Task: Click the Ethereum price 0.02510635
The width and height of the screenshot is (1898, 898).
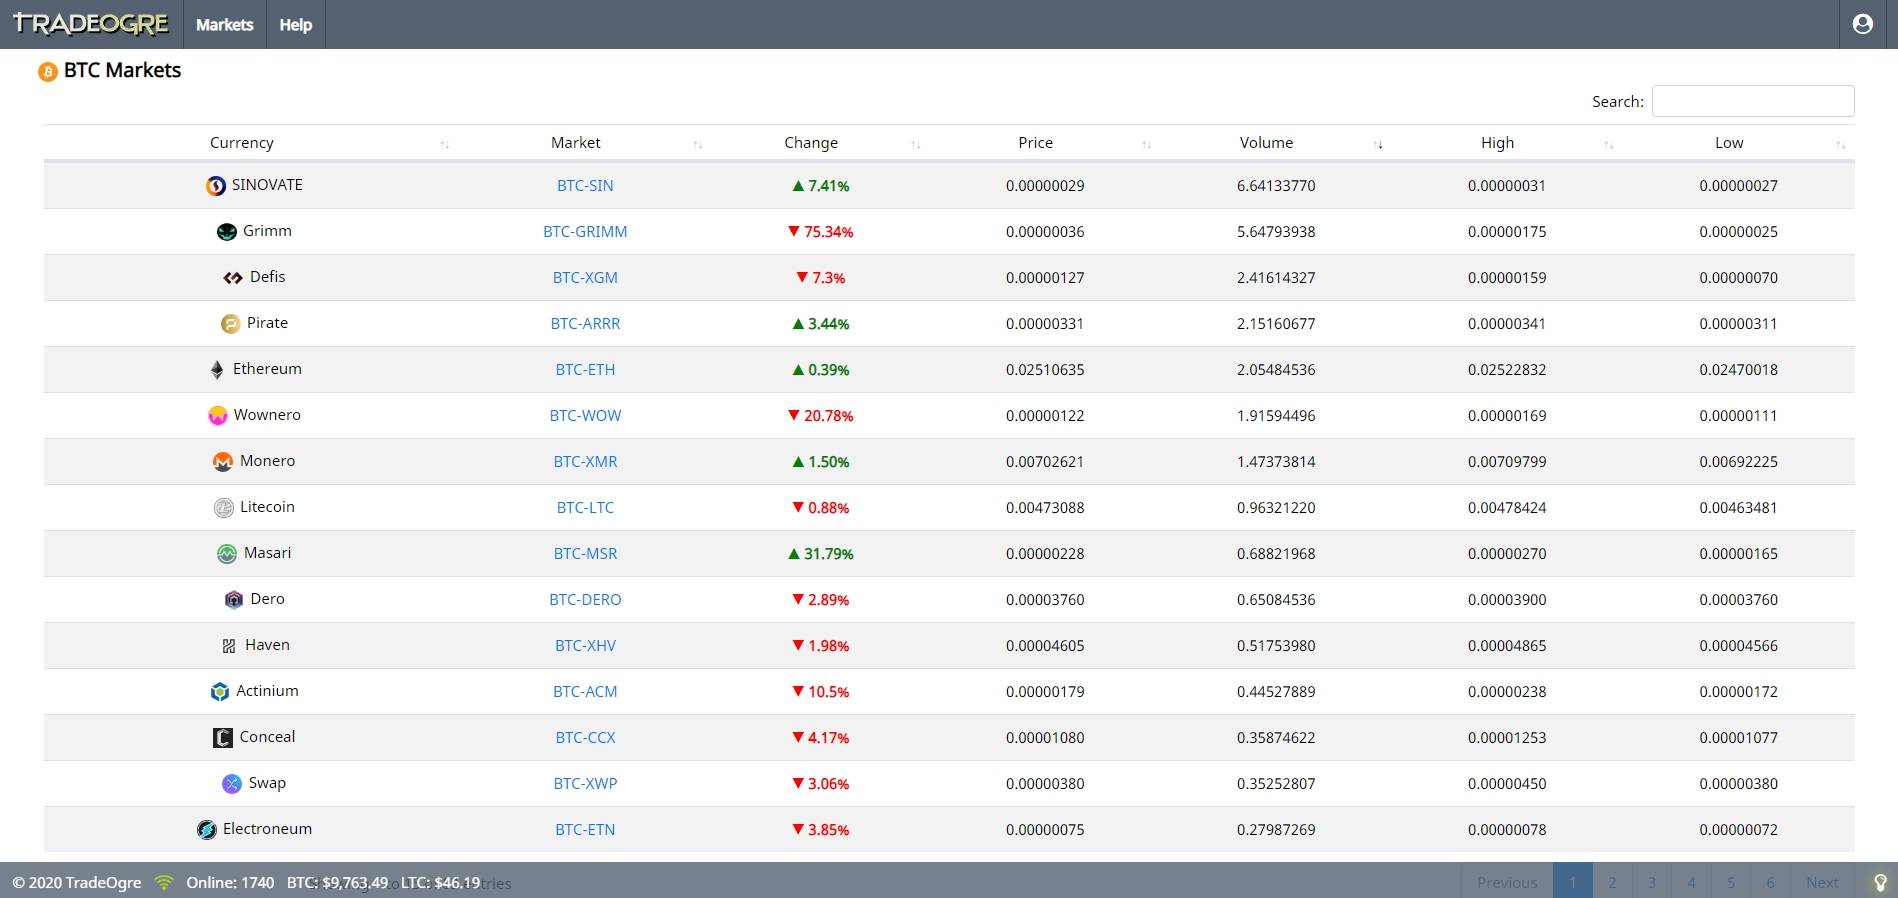Action: 1045,370
